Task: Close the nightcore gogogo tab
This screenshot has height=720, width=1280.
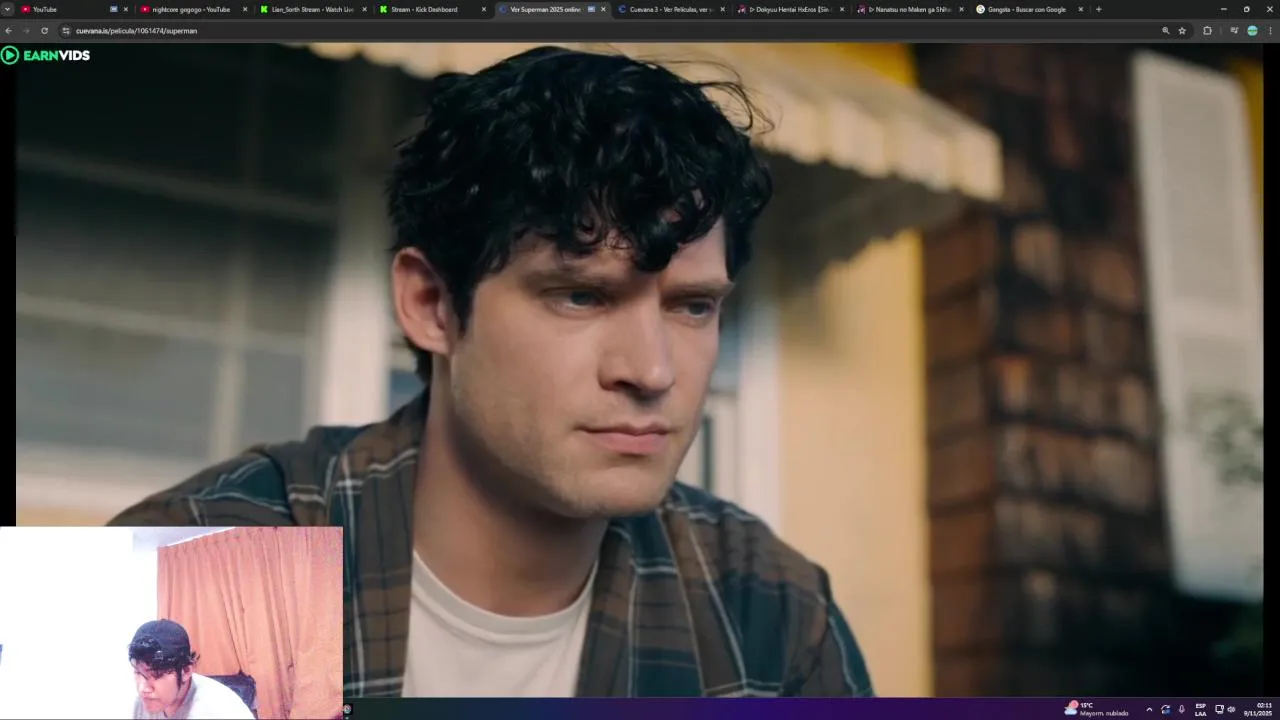Action: pos(245,9)
